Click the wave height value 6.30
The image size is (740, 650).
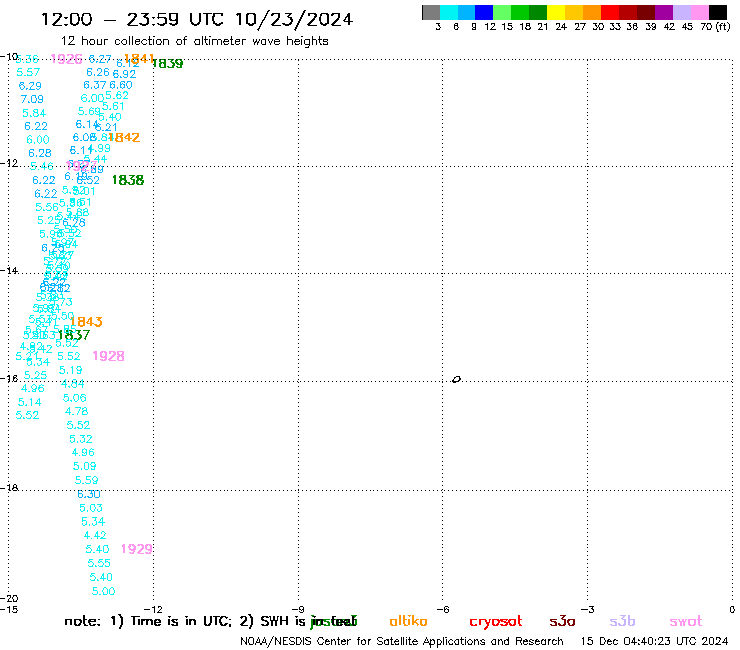point(89,494)
